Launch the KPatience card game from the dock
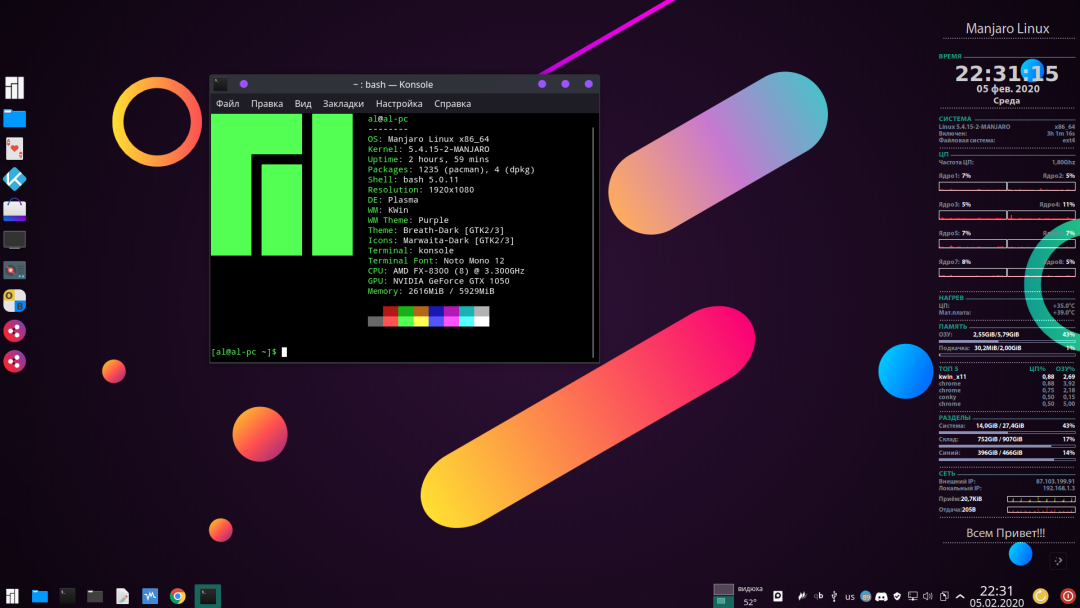The height and width of the screenshot is (608, 1080). click(x=13, y=148)
